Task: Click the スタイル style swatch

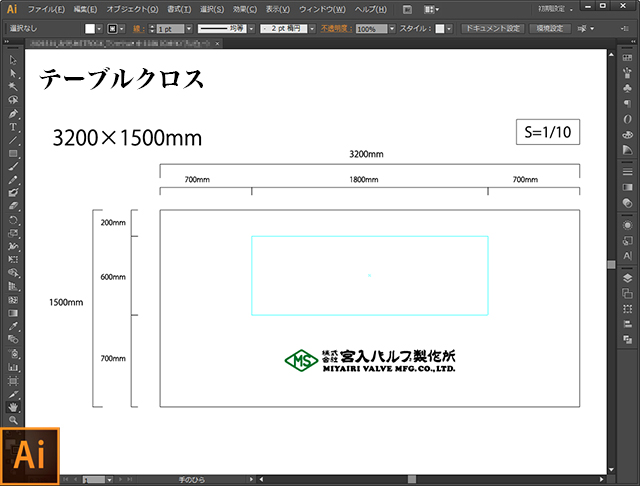Action: (x=440, y=29)
